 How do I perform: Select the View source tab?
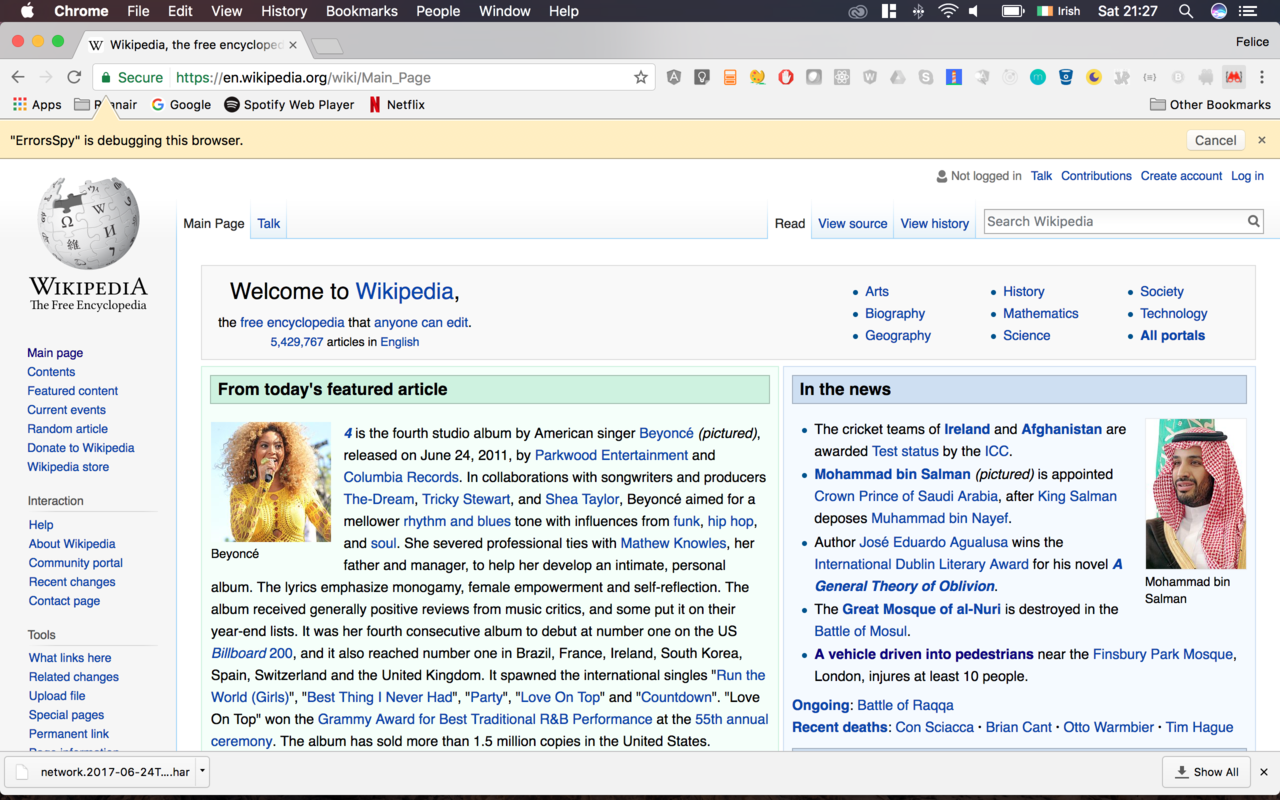pos(853,223)
